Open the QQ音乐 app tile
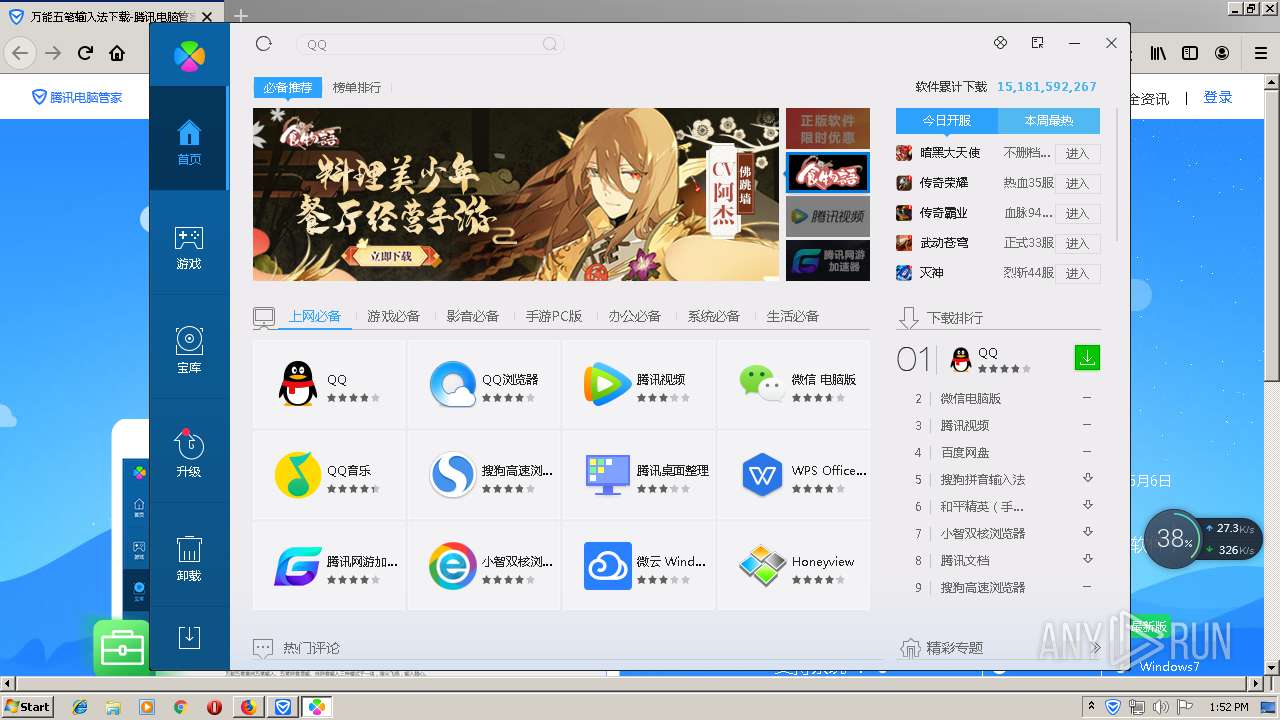Viewport: 1280px width, 720px height. tap(329, 475)
